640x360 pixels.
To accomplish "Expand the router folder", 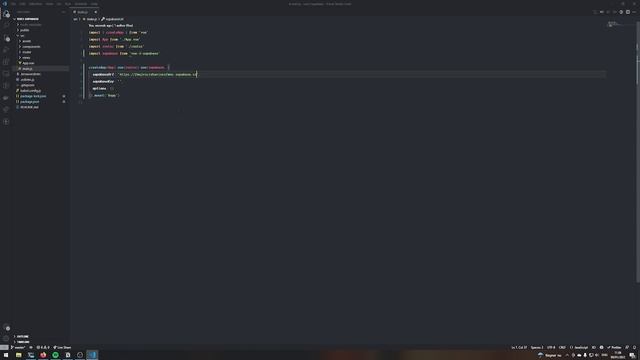I will click(27, 52).
